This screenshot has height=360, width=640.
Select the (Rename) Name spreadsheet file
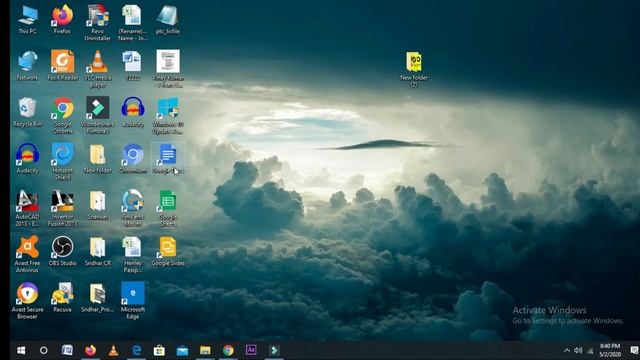[132, 23]
